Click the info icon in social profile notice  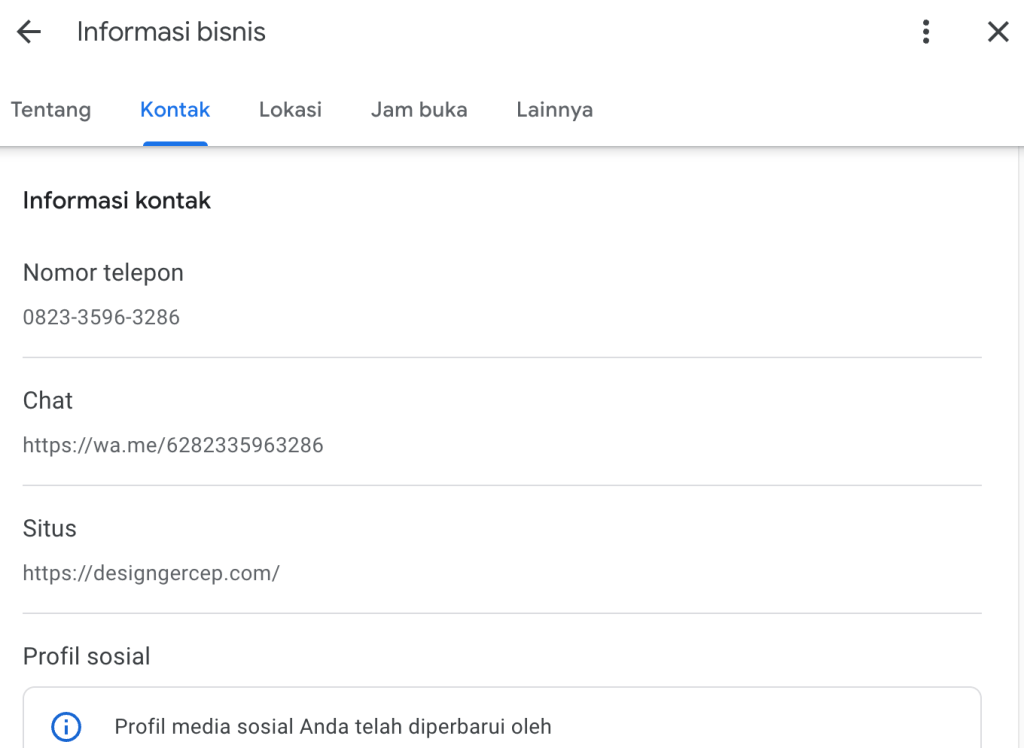65,727
